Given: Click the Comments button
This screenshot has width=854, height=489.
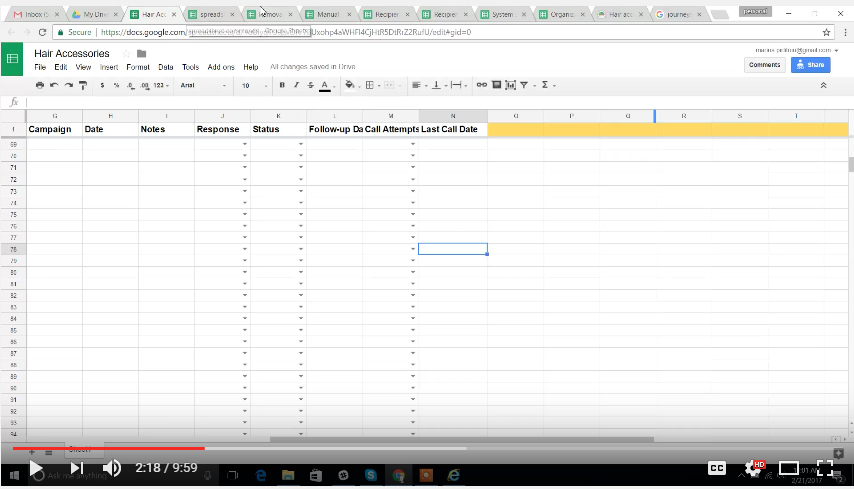Looking at the screenshot, I should (765, 65).
